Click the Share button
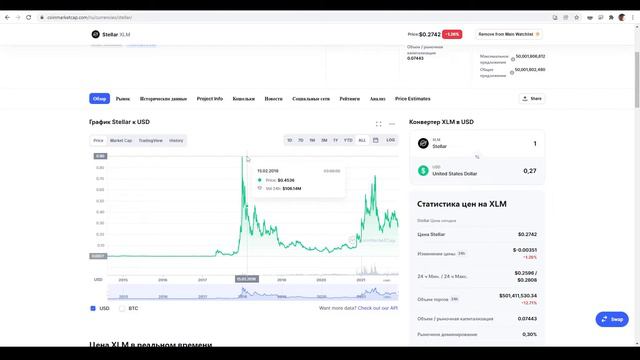This screenshot has width=640, height=360. [532, 99]
